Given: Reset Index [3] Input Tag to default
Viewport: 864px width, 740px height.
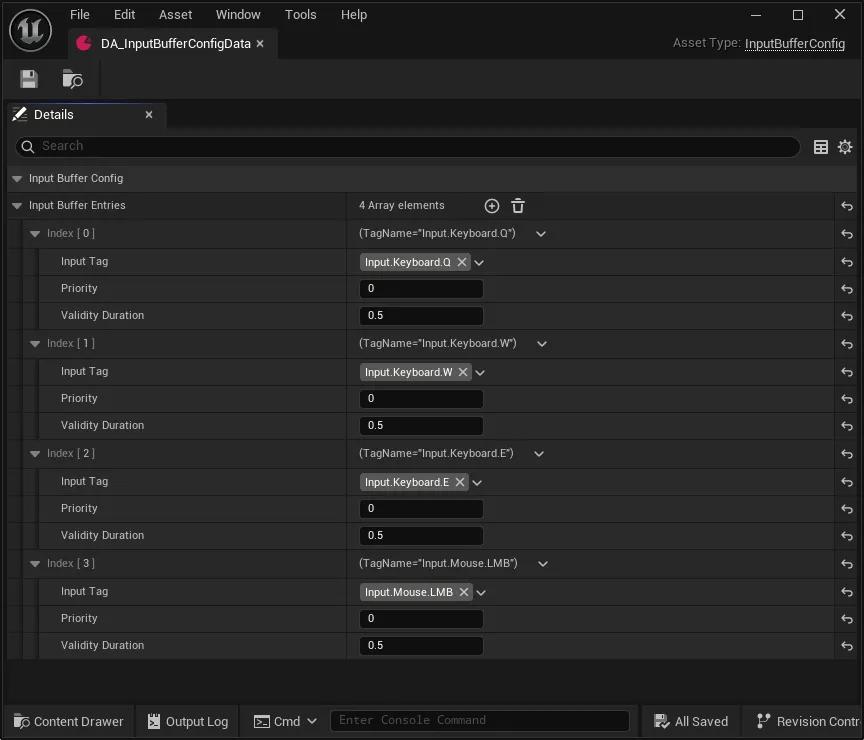Looking at the screenshot, I should click(847, 592).
